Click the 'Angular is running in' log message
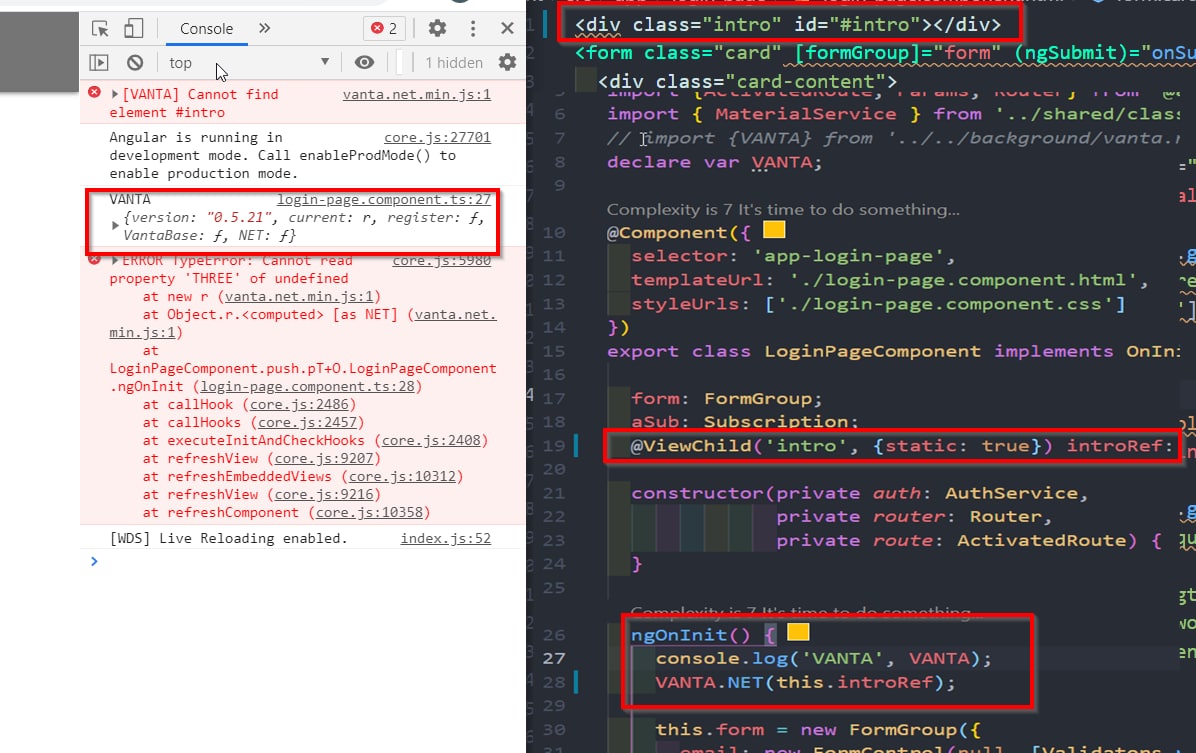 [x=282, y=156]
